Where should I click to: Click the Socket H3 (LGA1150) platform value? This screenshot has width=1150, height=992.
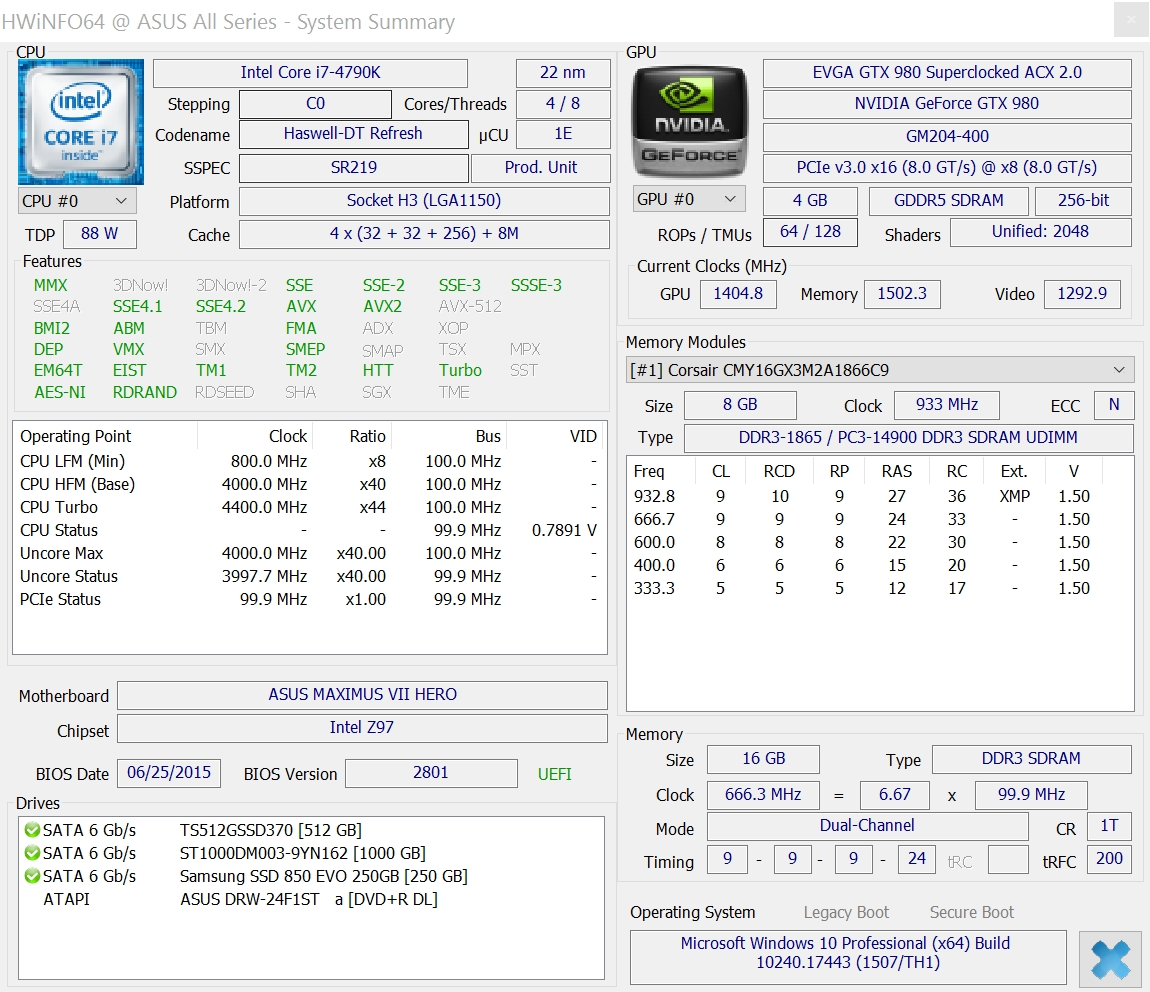pos(424,201)
